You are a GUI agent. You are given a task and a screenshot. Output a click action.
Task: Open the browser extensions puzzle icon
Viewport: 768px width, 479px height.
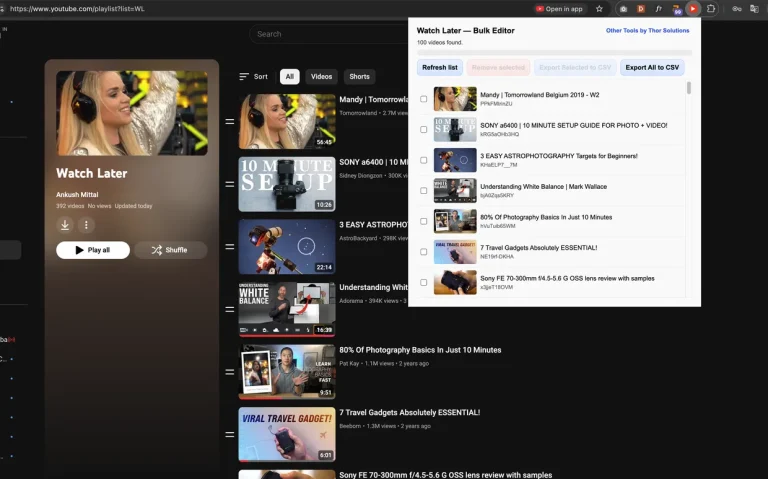[711, 9]
